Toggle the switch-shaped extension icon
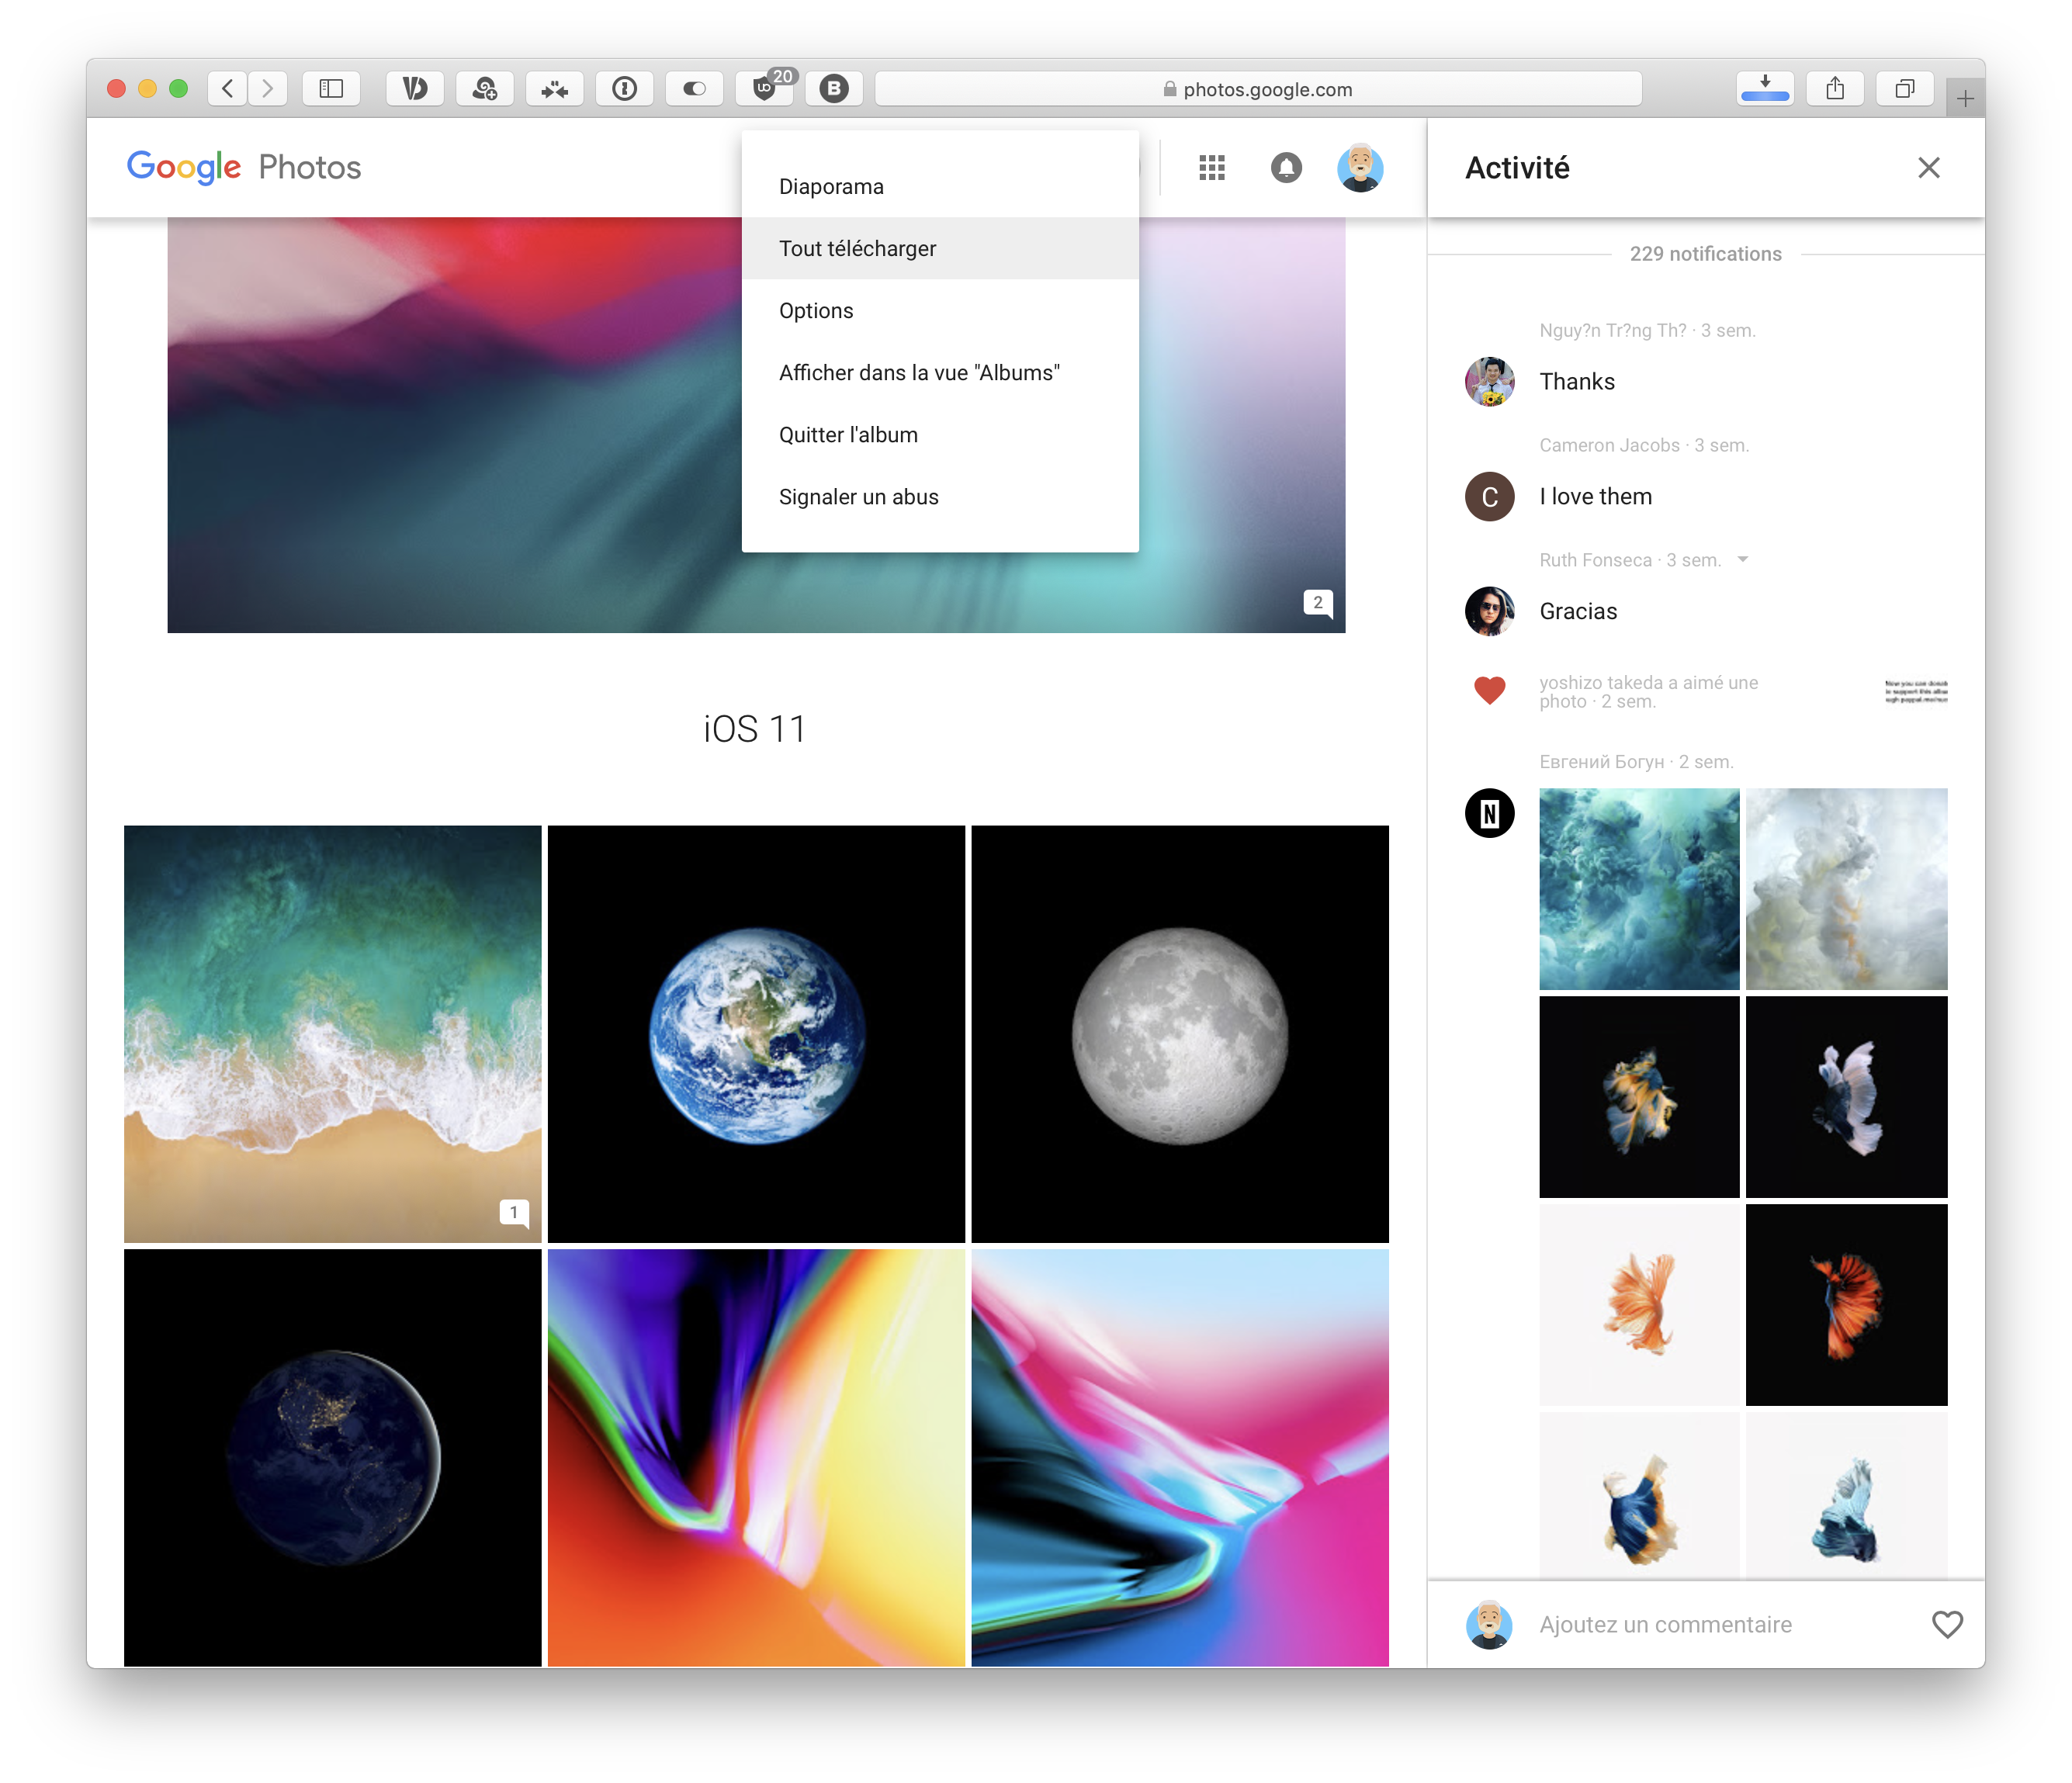The width and height of the screenshot is (2072, 1783). 695,89
